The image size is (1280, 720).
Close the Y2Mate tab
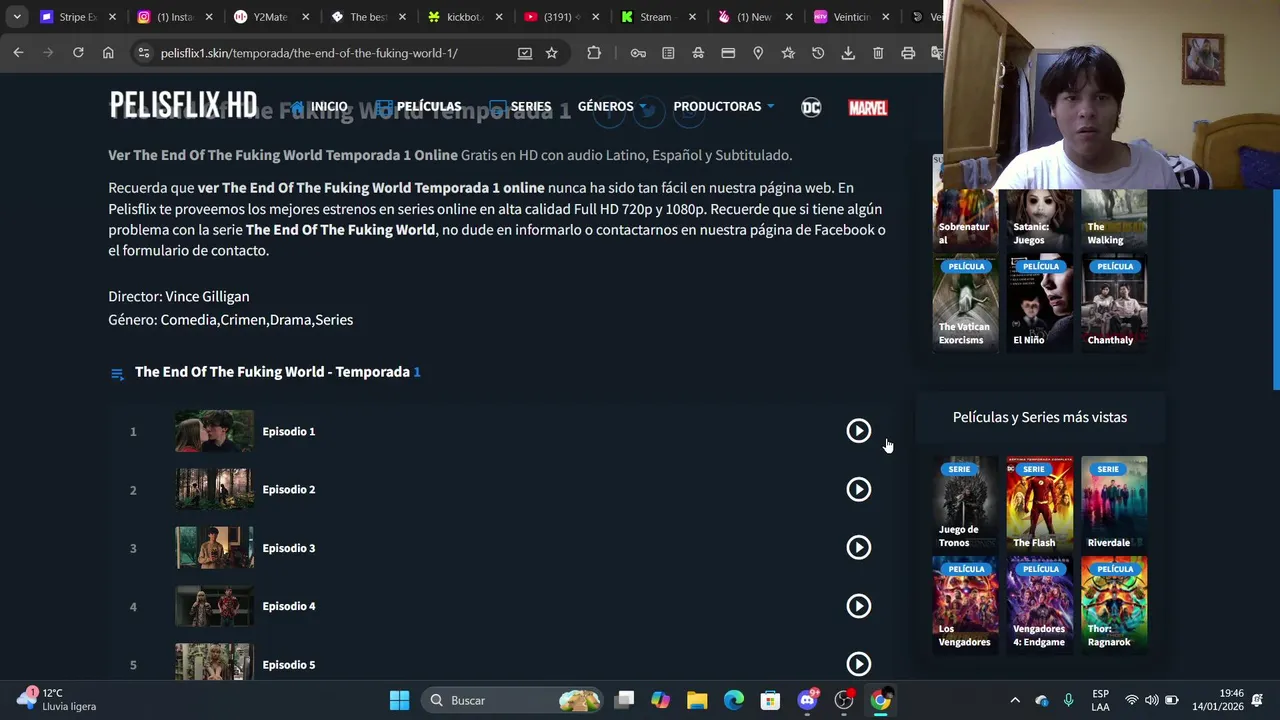click(306, 17)
